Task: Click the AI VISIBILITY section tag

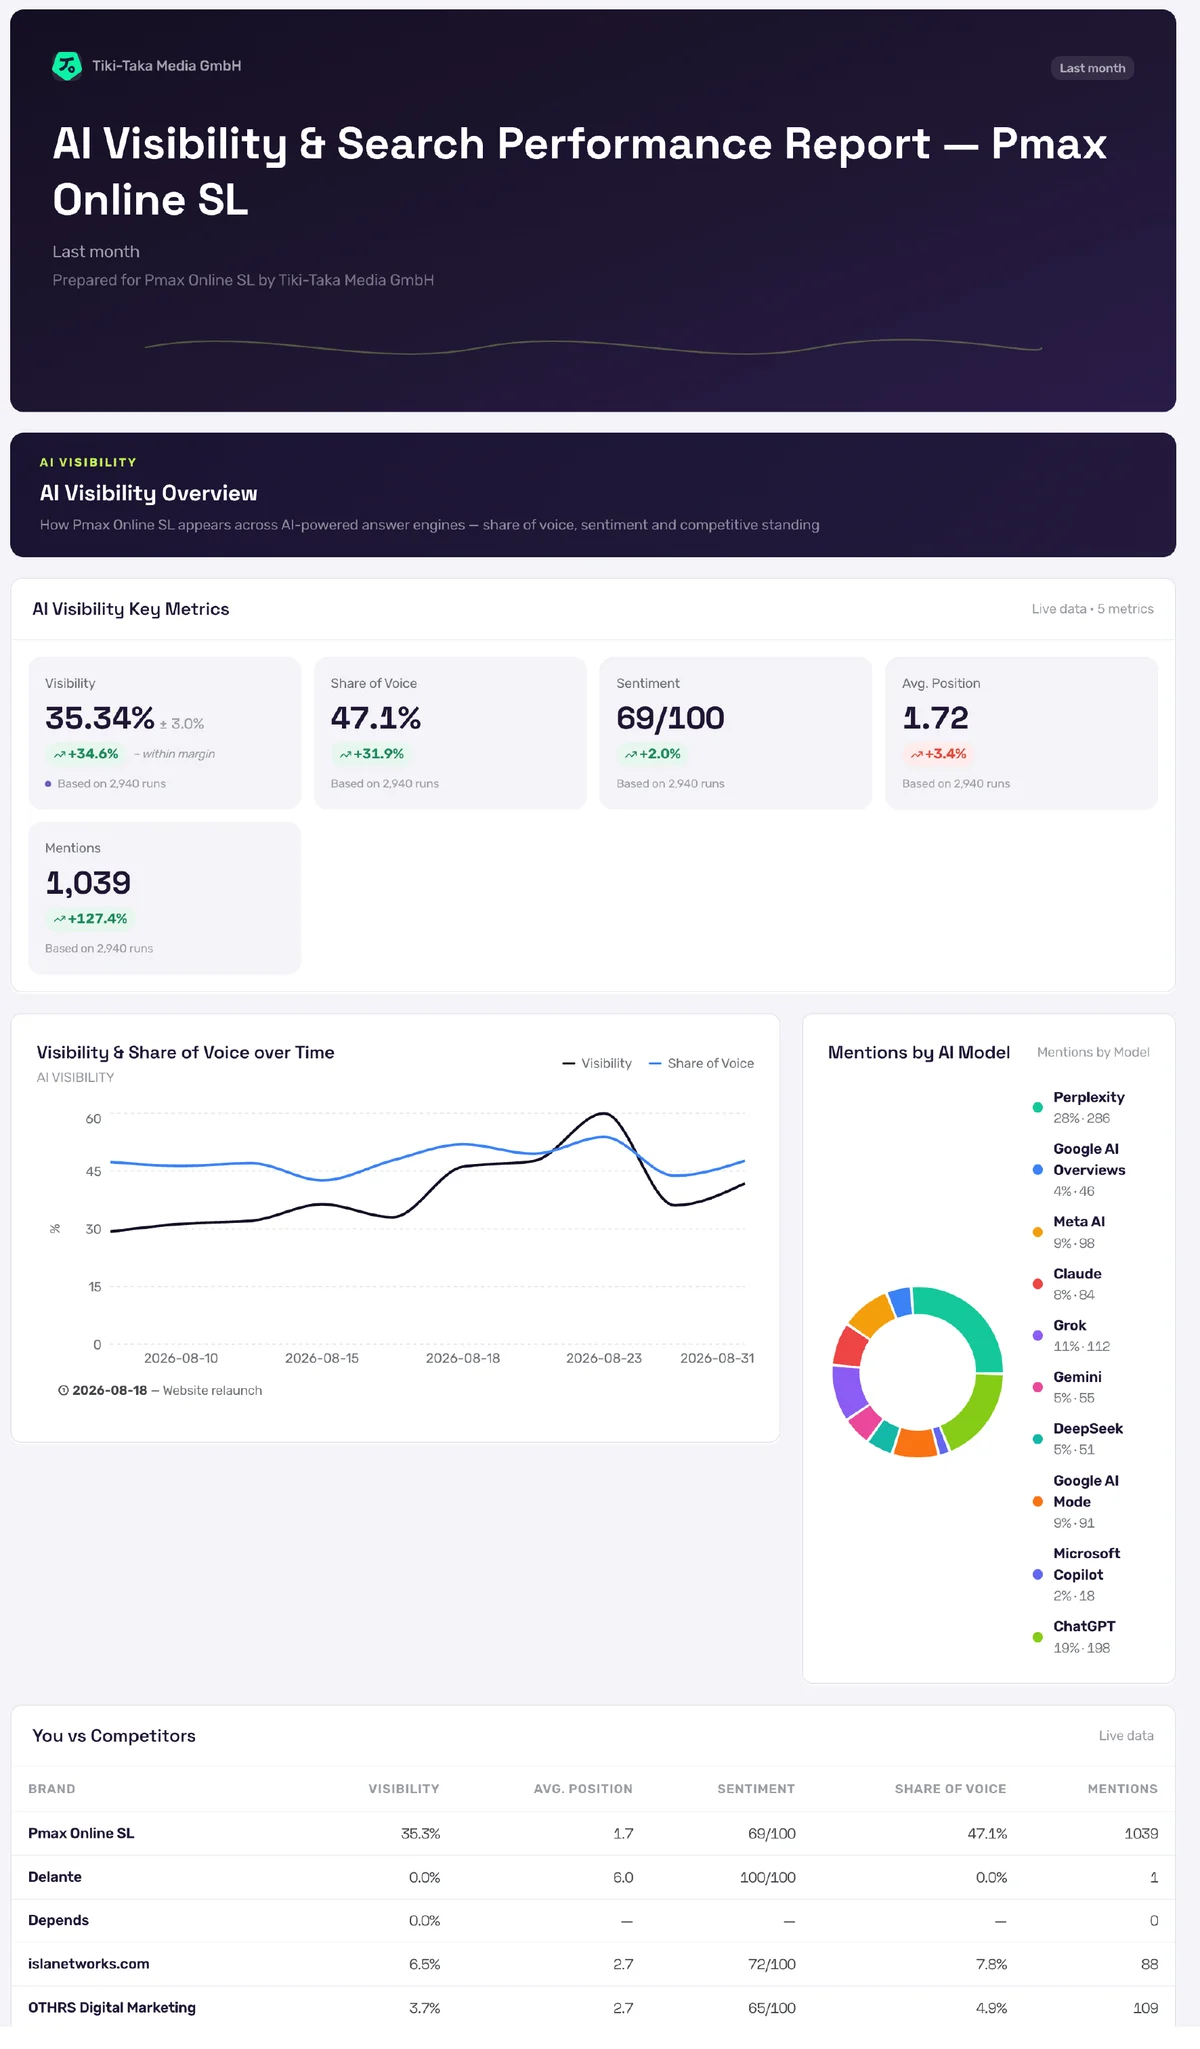Action: pos(88,463)
